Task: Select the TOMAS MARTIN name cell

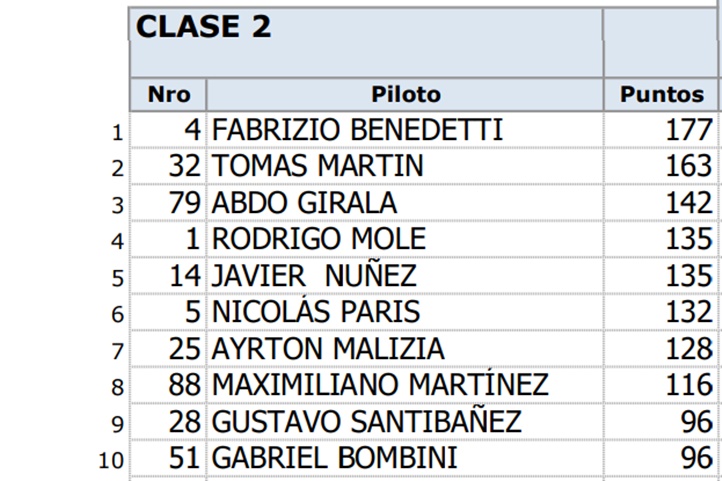Action: coord(318,166)
